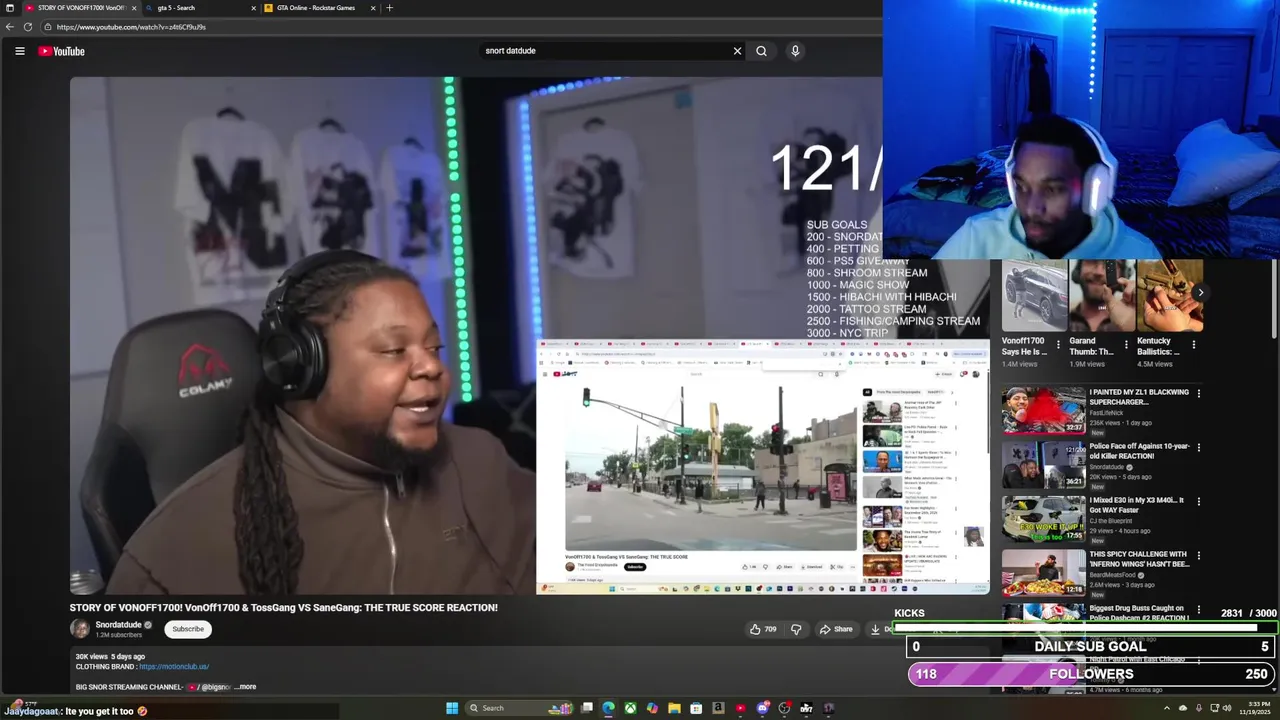Open Microsoft Edge from the taskbar
Image resolution: width=1280 pixels, height=720 pixels.
tap(608, 708)
